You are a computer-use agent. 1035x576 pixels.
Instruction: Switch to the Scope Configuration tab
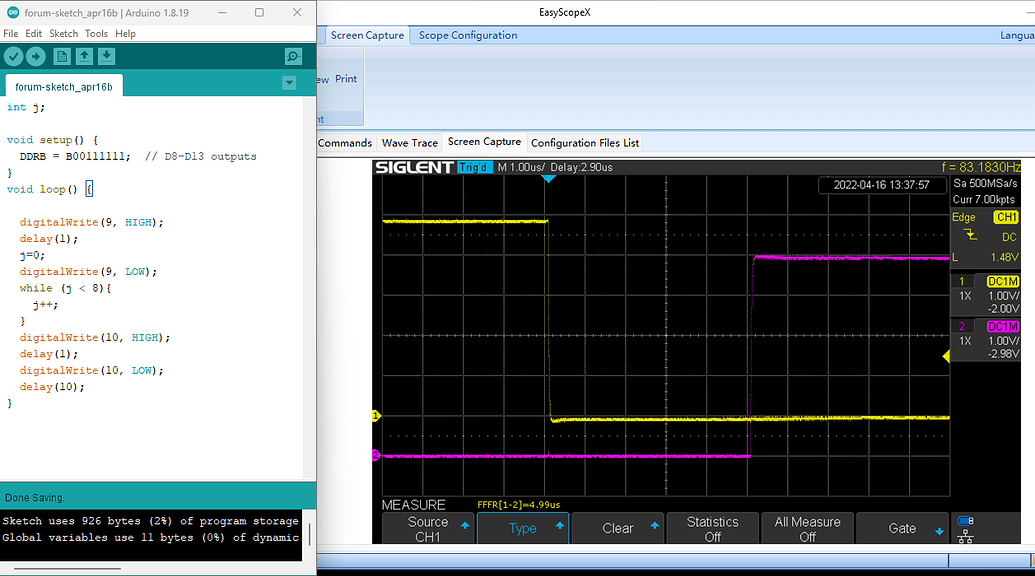pyautogui.click(x=465, y=34)
